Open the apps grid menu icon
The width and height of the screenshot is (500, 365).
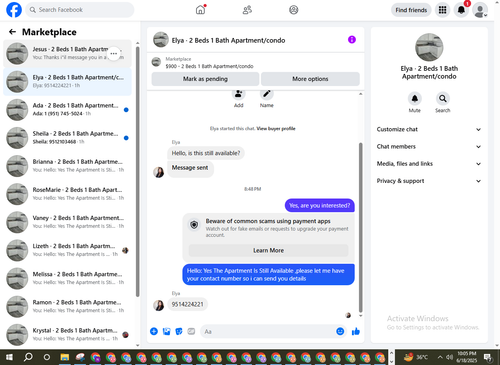coord(442,10)
